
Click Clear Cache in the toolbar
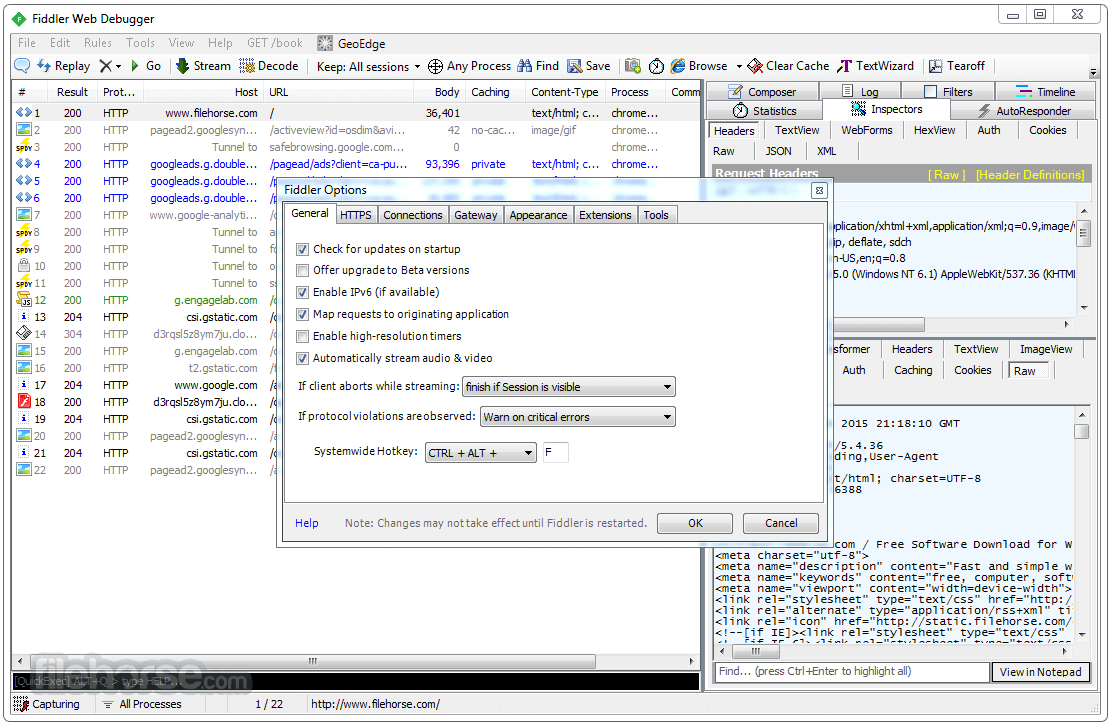click(x=788, y=66)
